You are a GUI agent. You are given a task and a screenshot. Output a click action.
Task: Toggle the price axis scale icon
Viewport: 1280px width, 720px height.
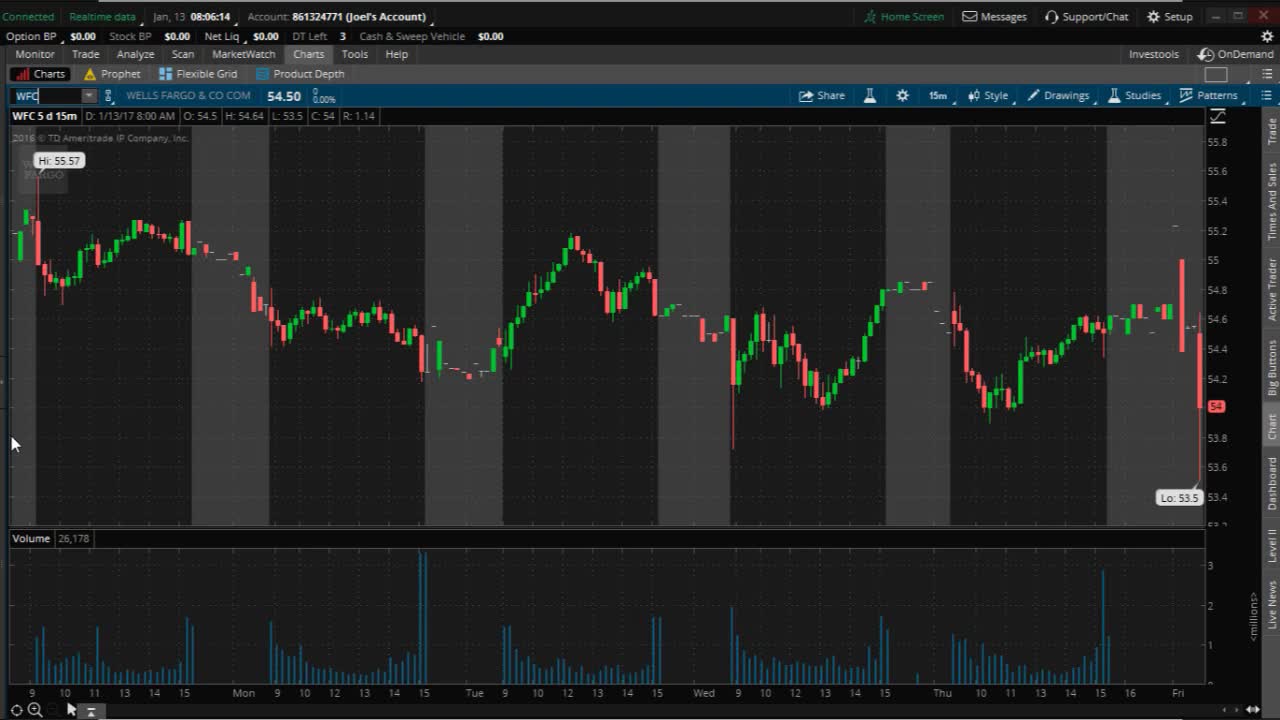click(x=1217, y=117)
